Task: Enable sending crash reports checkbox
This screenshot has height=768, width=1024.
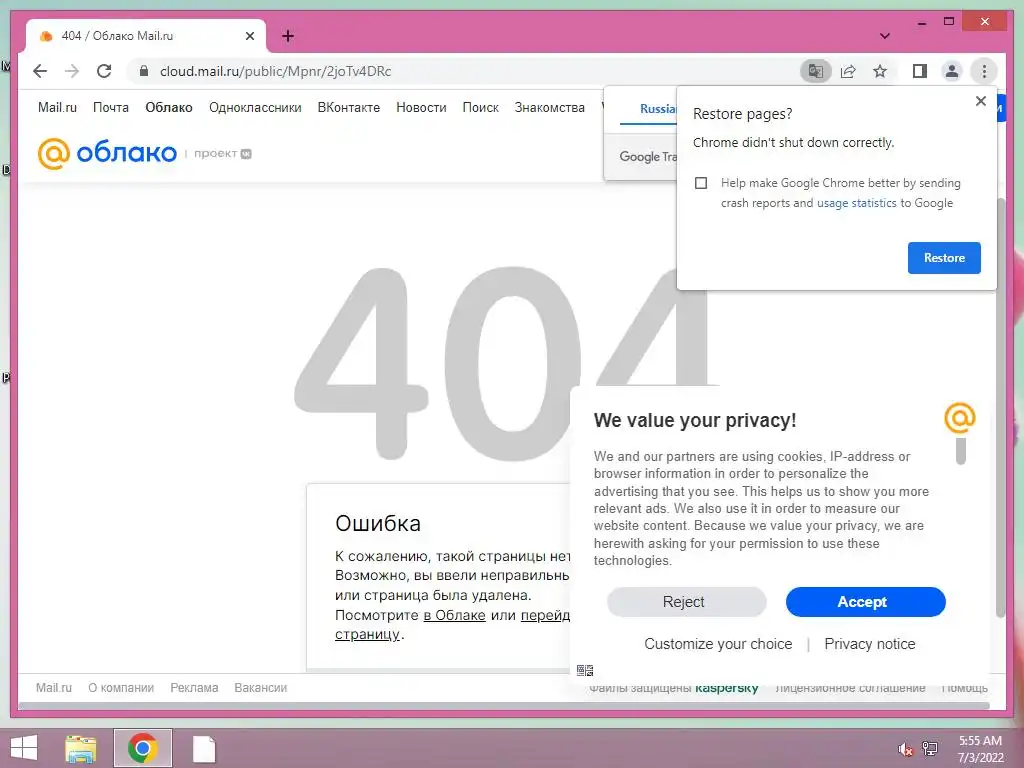Action: coord(701,183)
